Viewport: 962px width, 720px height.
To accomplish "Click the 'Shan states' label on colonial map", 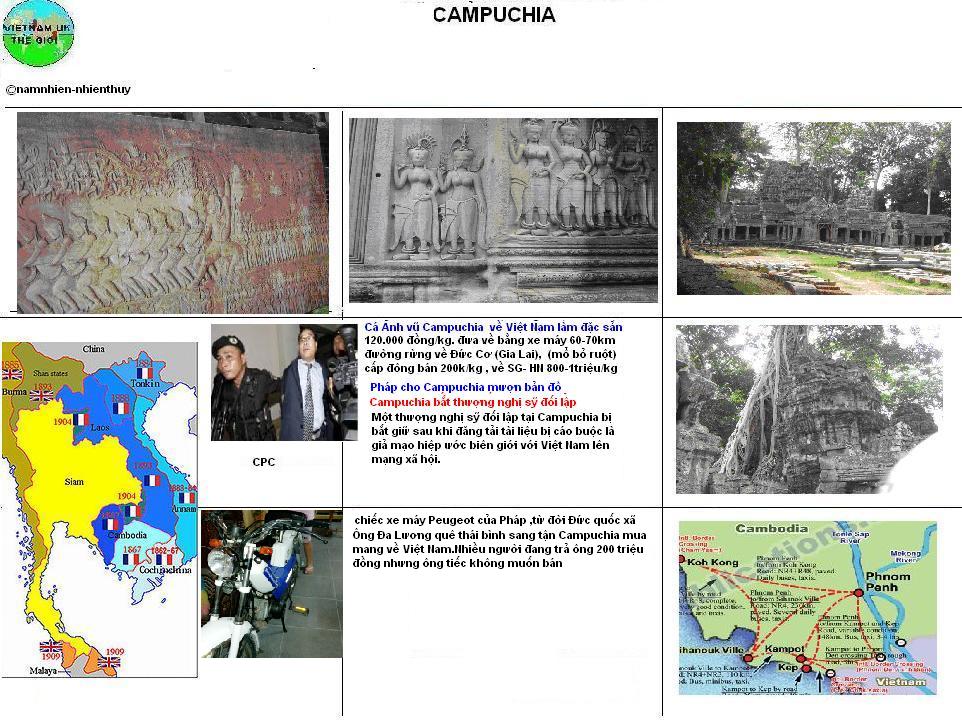I will [x=50, y=373].
